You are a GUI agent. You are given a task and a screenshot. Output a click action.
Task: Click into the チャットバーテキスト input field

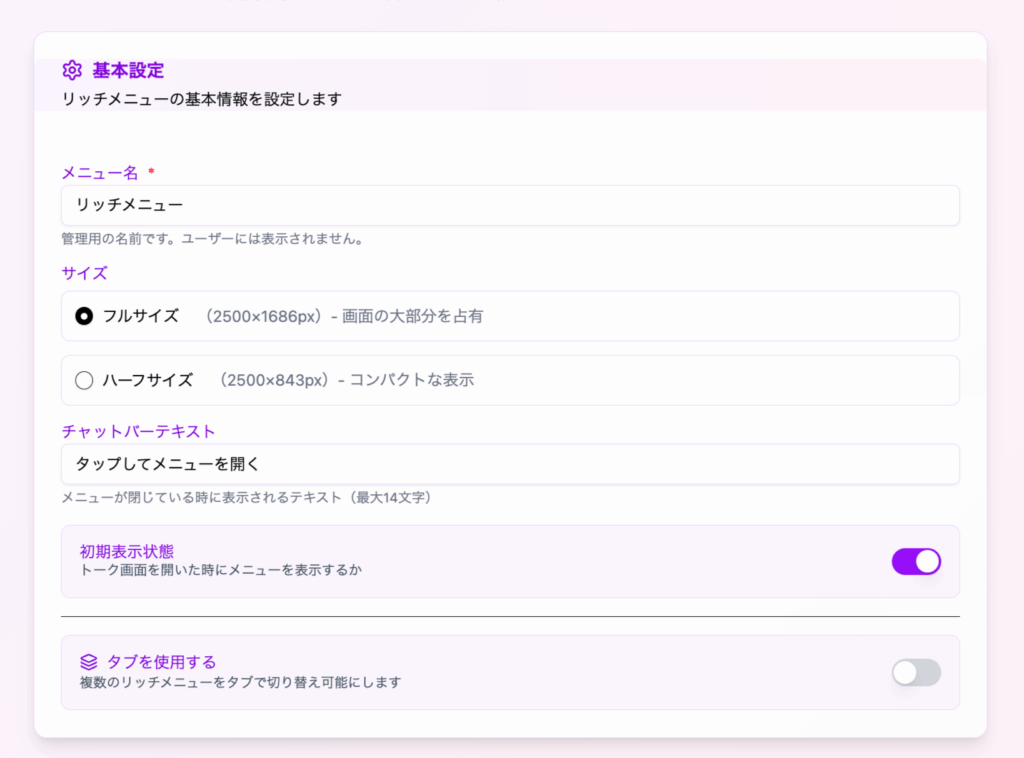pos(510,464)
